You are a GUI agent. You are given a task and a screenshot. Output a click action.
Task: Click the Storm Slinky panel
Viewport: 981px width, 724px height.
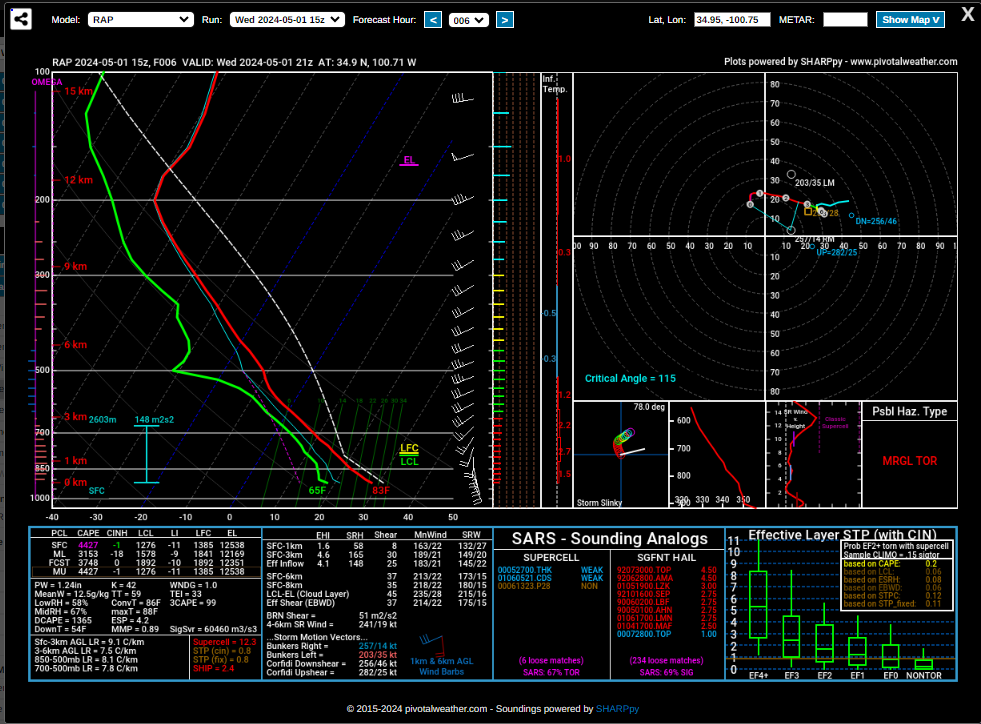[x=621, y=454]
